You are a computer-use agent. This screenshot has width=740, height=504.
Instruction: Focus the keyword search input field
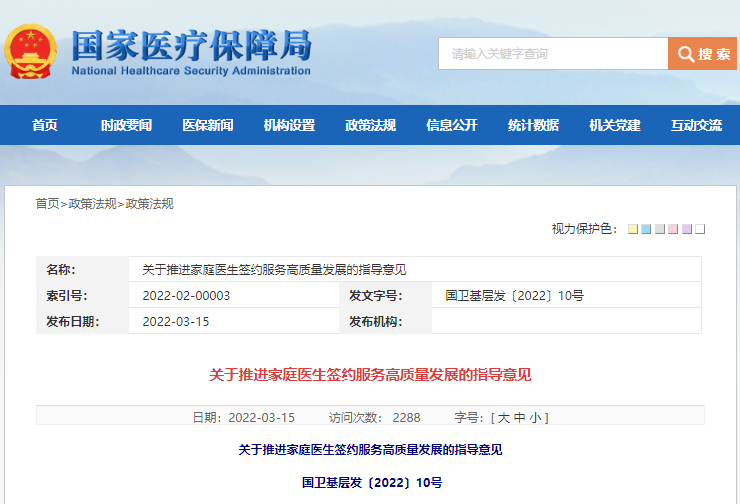coord(553,54)
